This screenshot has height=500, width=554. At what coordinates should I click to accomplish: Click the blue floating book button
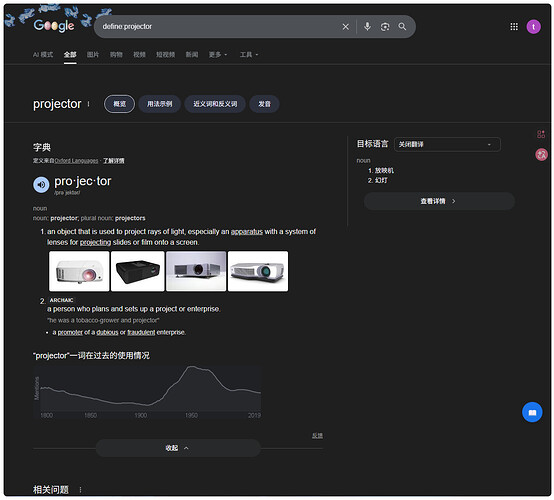coord(532,412)
